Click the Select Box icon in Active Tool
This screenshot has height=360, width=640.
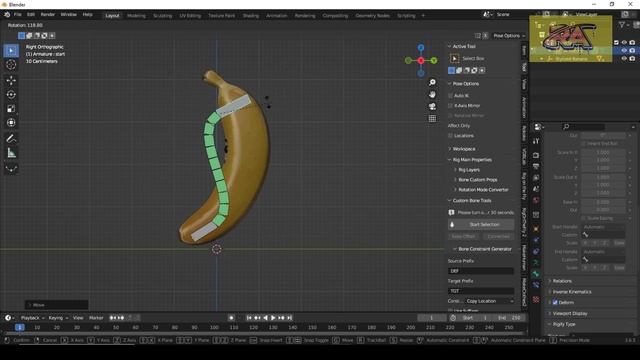click(454, 58)
